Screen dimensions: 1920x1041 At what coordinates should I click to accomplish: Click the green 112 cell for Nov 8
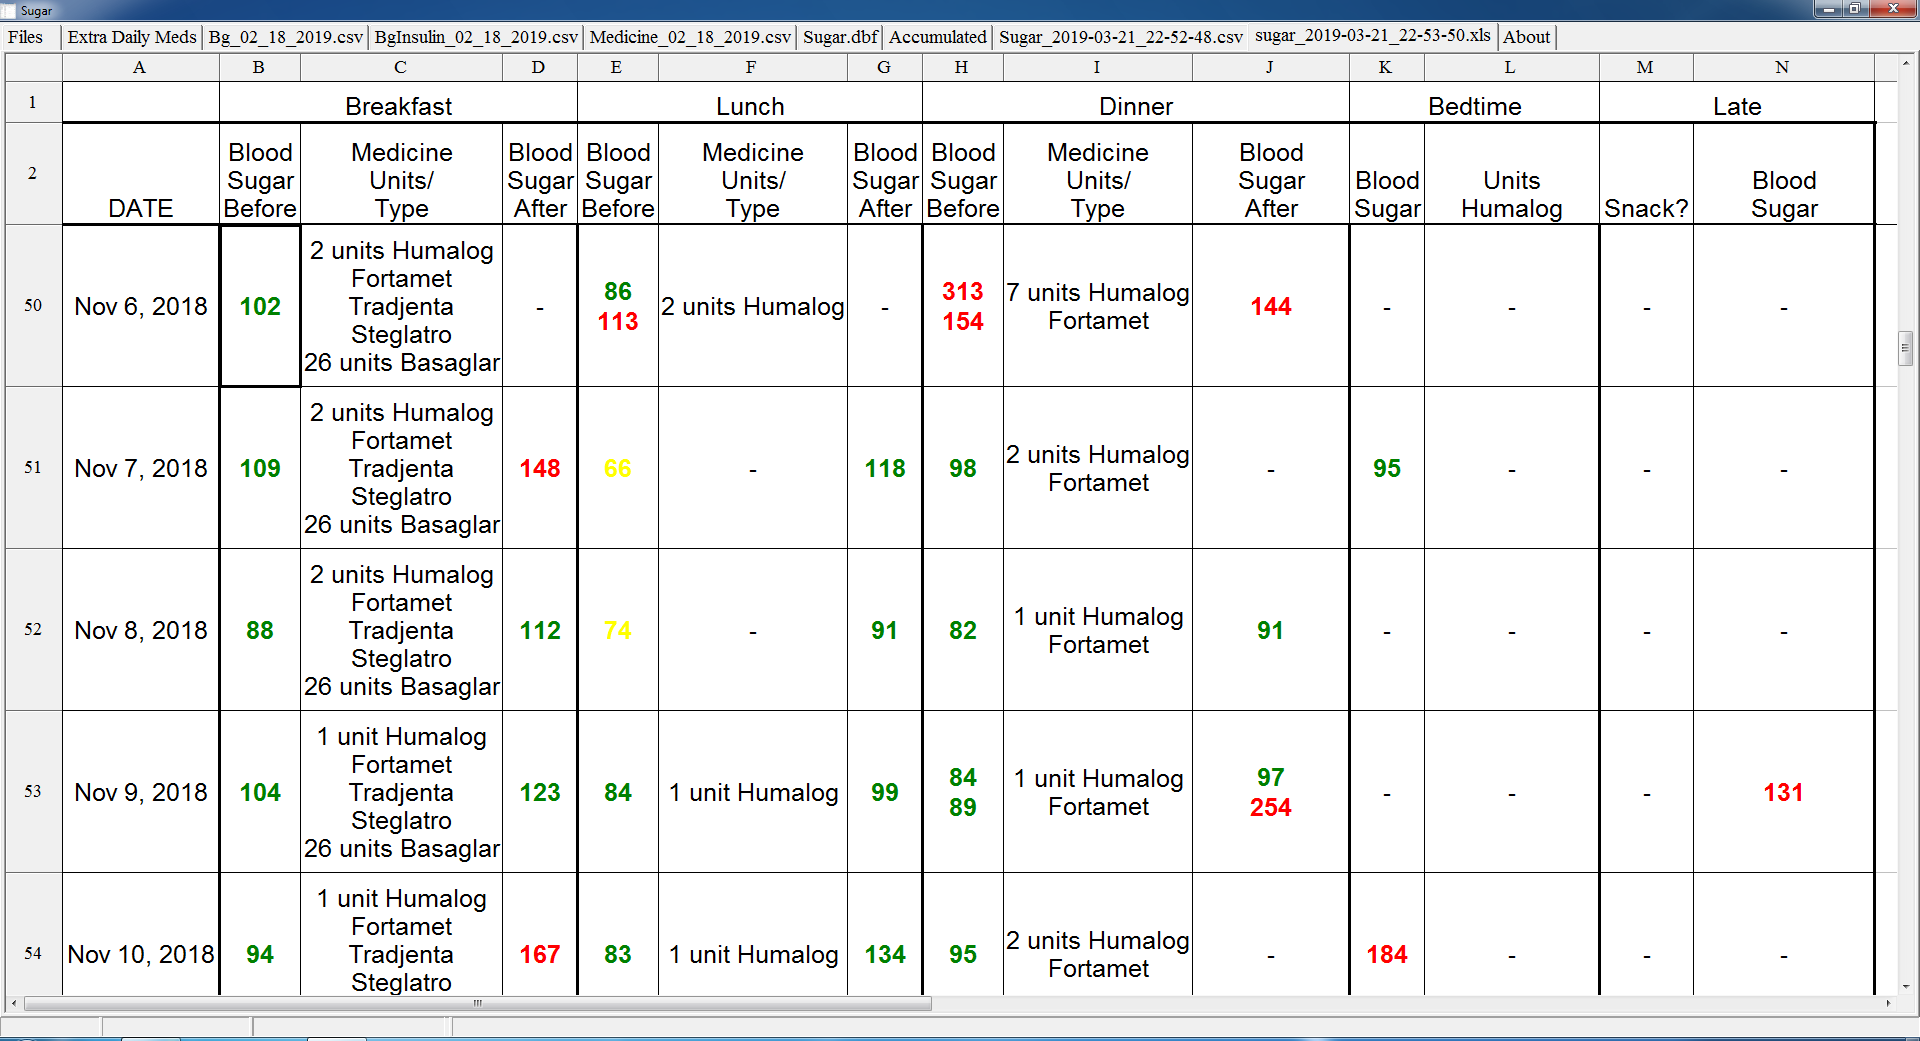pyautogui.click(x=540, y=630)
